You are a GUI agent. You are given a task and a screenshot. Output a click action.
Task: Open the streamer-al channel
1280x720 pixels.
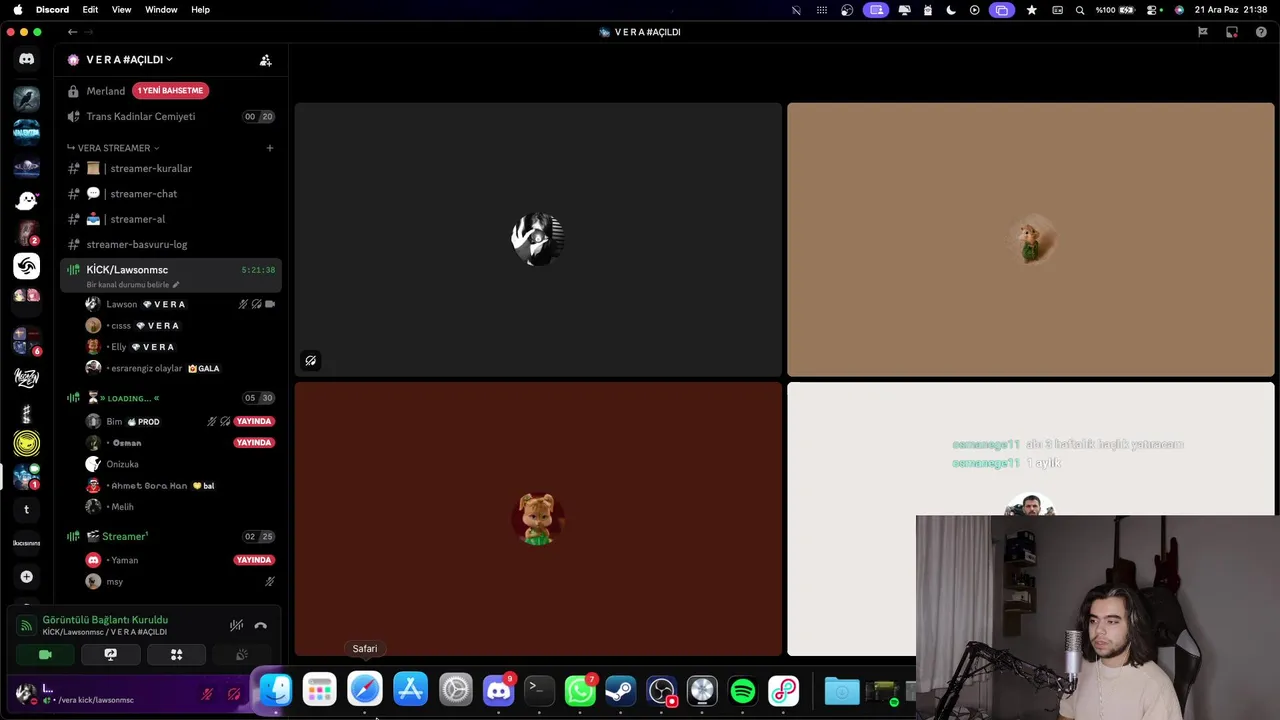(171, 219)
